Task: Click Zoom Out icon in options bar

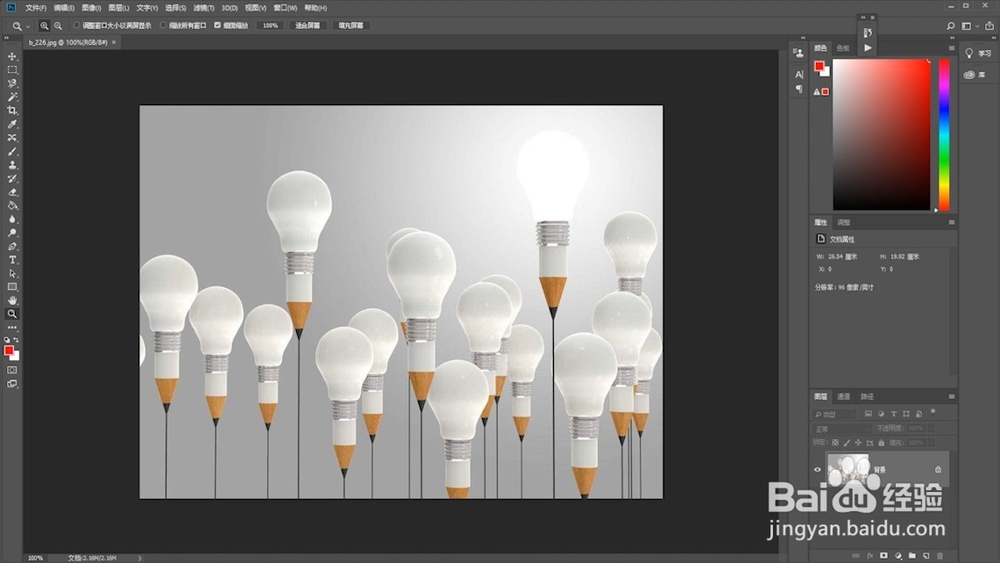Action: pyautogui.click(x=58, y=26)
